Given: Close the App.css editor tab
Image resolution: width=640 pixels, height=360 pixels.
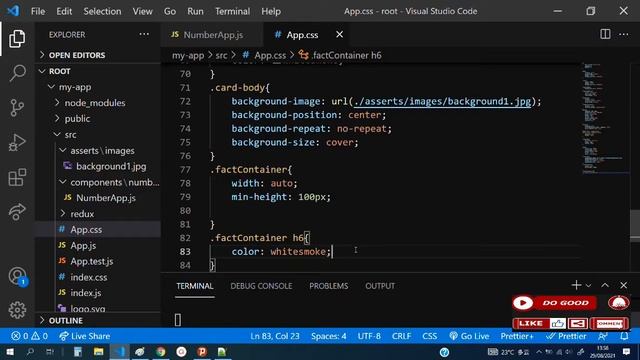Looking at the screenshot, I should pos(339,35).
